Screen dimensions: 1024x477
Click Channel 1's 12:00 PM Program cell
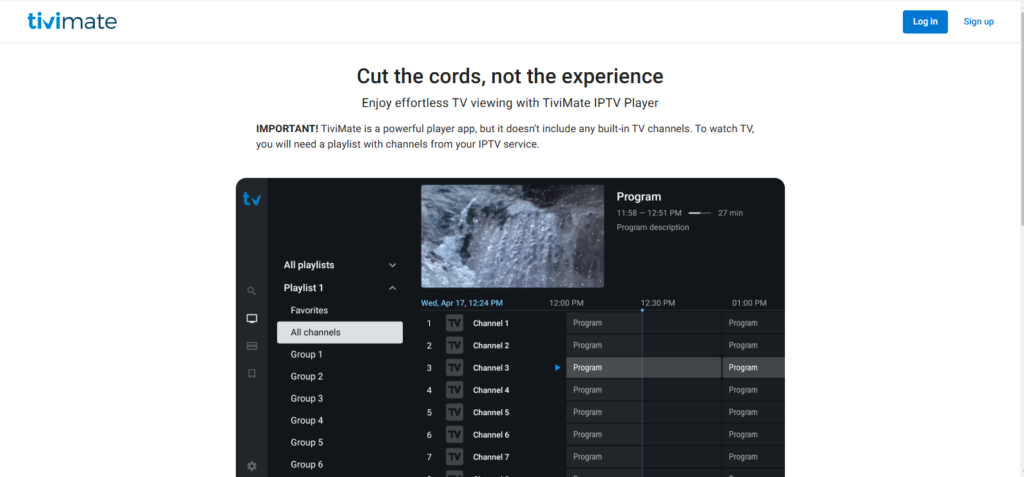coord(643,323)
